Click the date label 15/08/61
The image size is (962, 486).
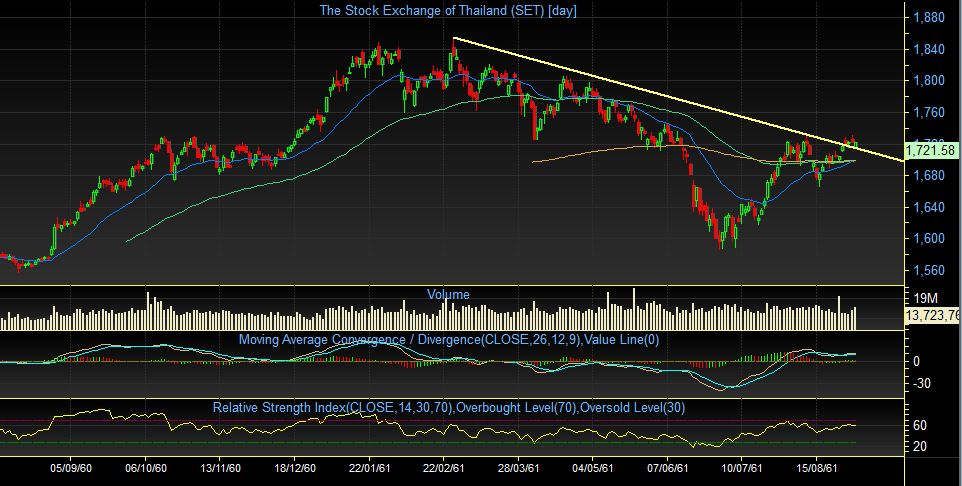[817, 468]
